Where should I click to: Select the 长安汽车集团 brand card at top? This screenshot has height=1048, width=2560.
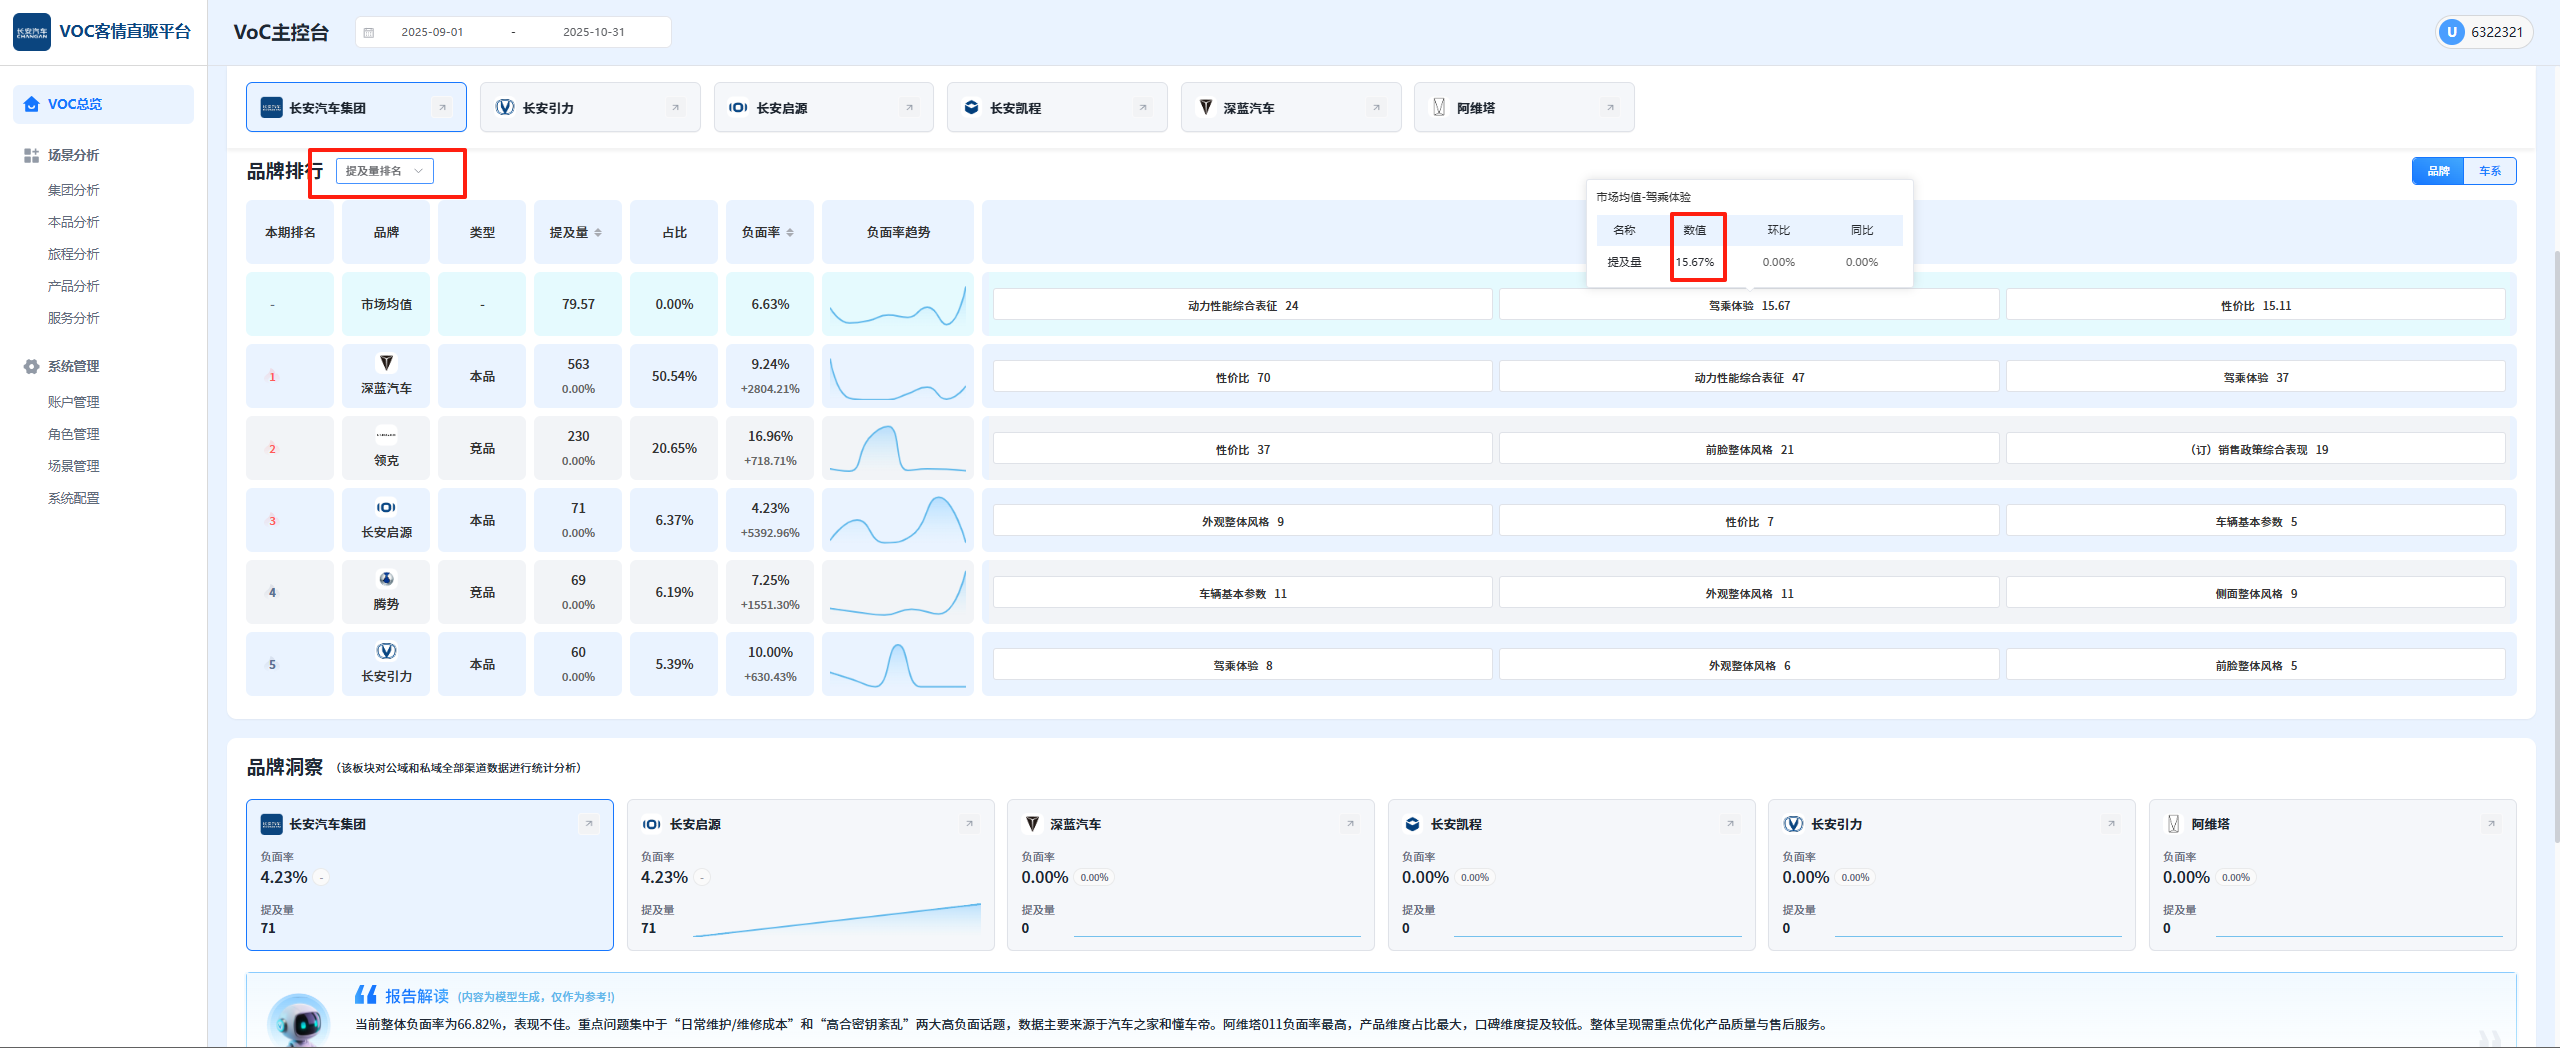(356, 108)
